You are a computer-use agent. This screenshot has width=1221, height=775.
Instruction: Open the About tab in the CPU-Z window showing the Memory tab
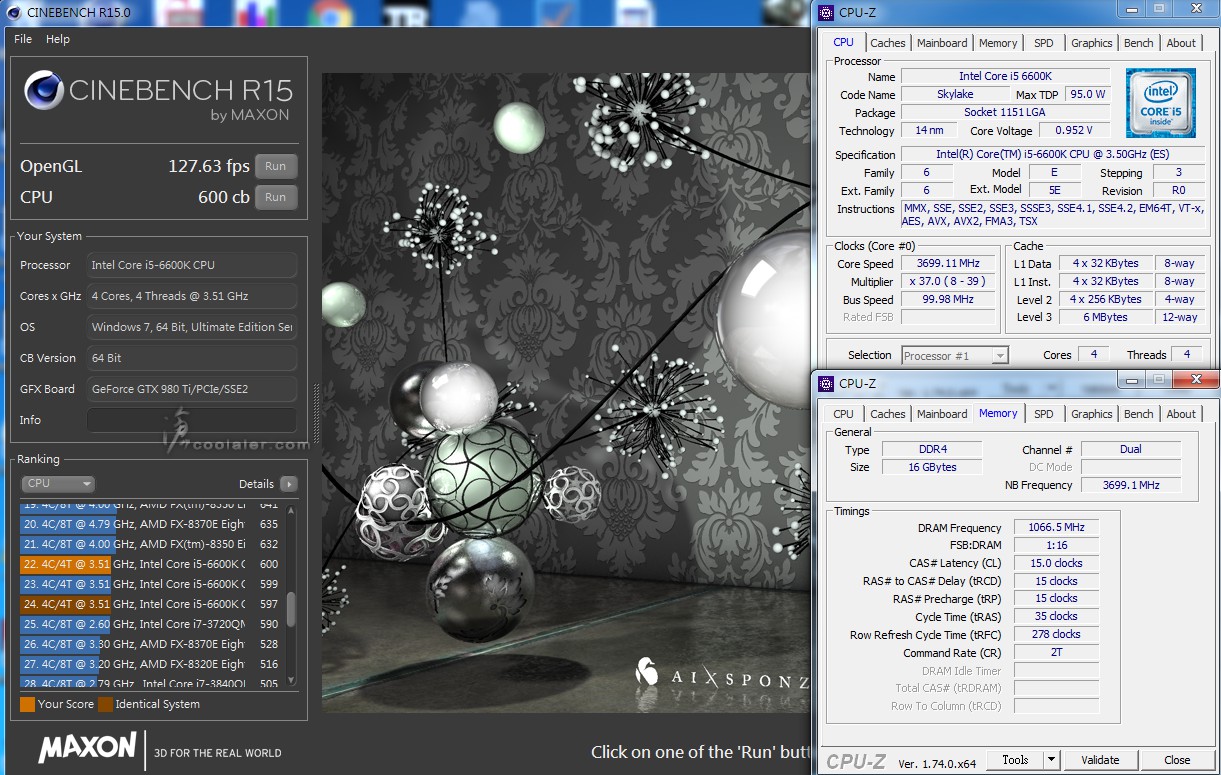click(x=1181, y=414)
